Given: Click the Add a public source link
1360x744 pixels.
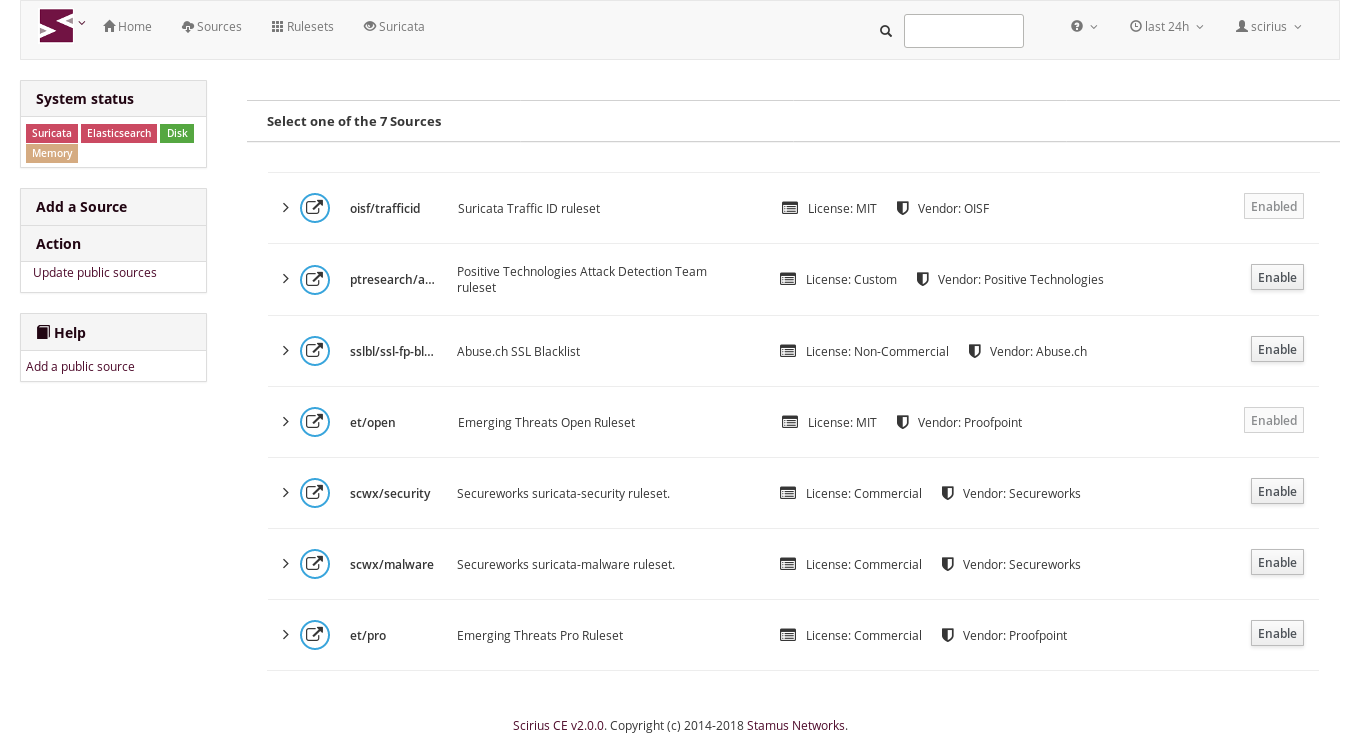Looking at the screenshot, I should coord(80,367).
